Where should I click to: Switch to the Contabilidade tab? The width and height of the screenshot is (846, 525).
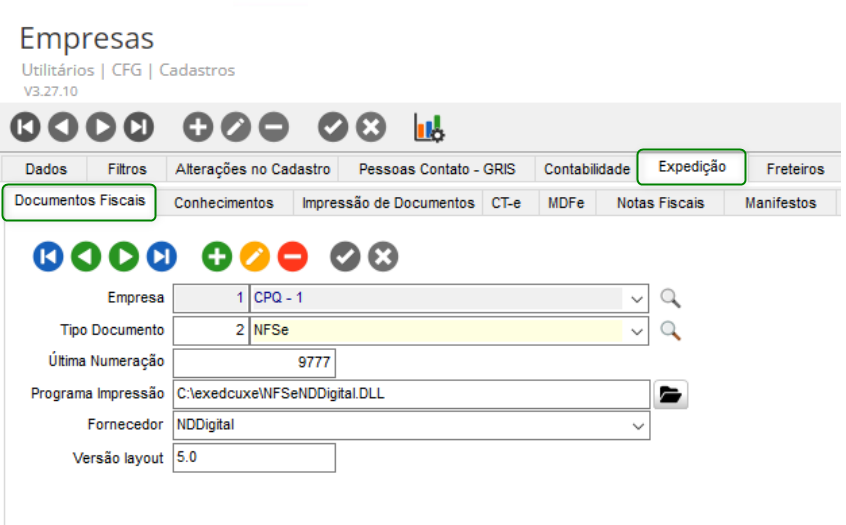point(587,169)
